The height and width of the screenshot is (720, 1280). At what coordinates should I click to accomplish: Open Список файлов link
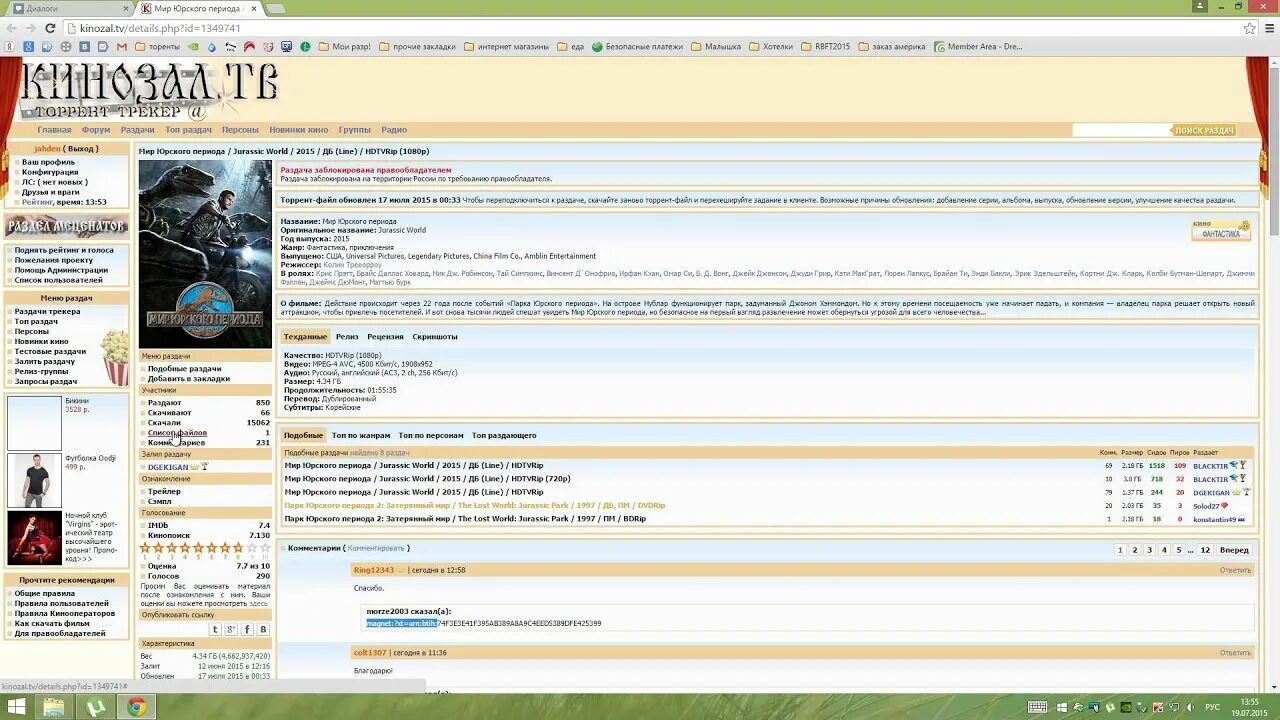pyautogui.click(x=177, y=433)
